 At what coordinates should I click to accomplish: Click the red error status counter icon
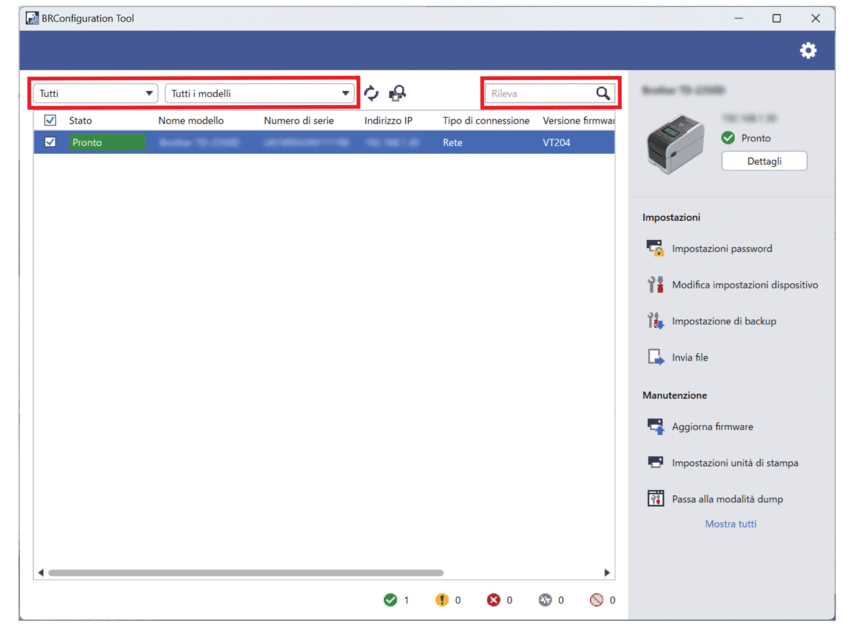click(494, 600)
